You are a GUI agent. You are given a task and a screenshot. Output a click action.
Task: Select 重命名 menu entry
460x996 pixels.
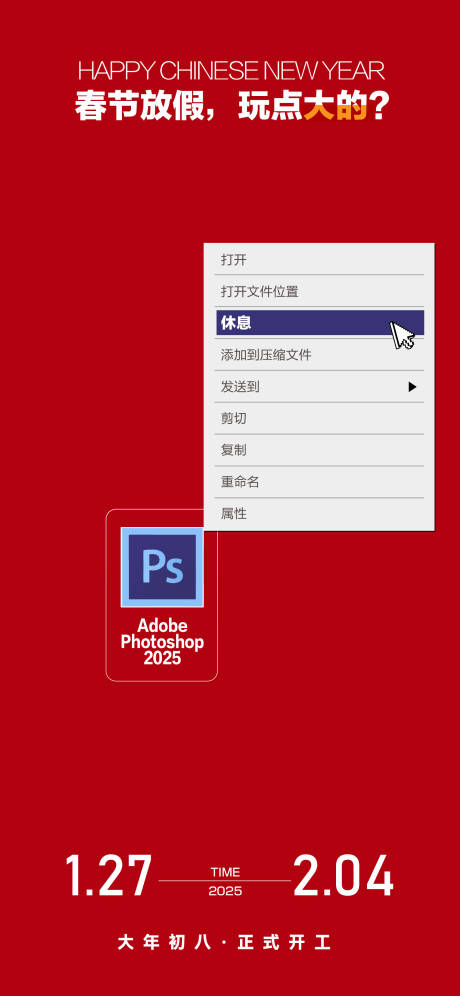click(320, 481)
